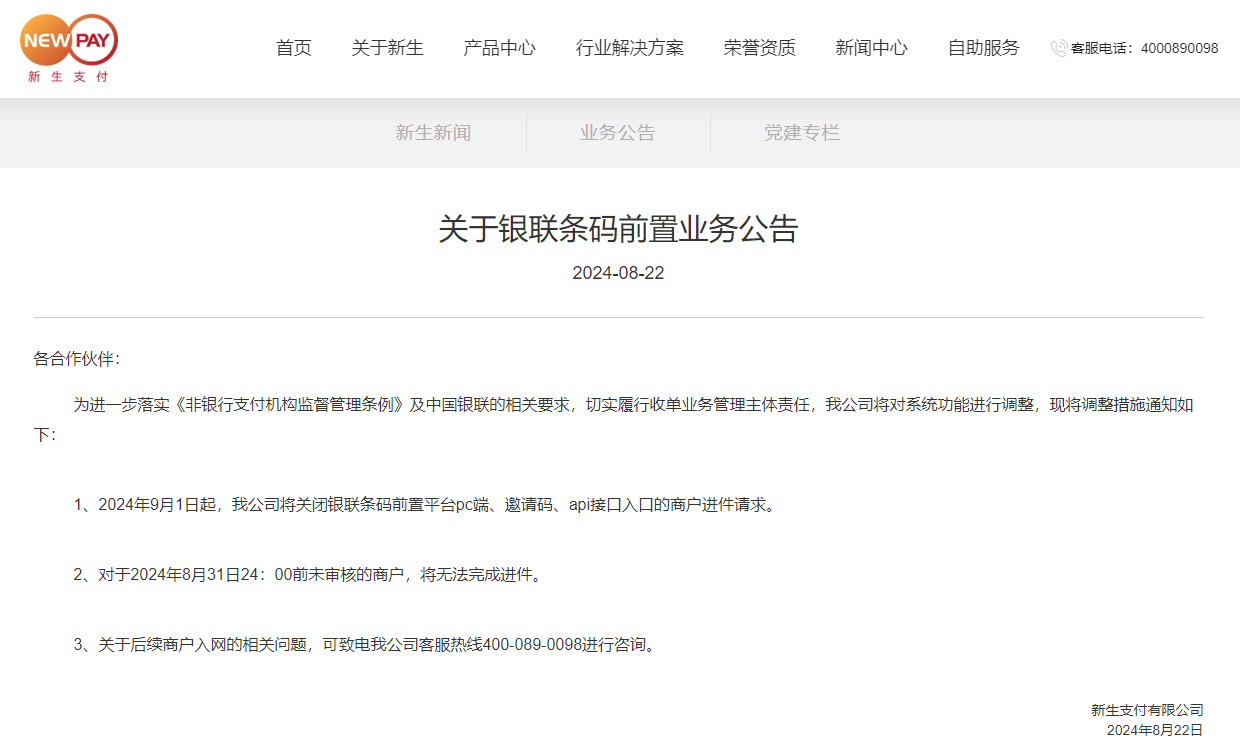Click the customer service phone icon

(1059, 48)
